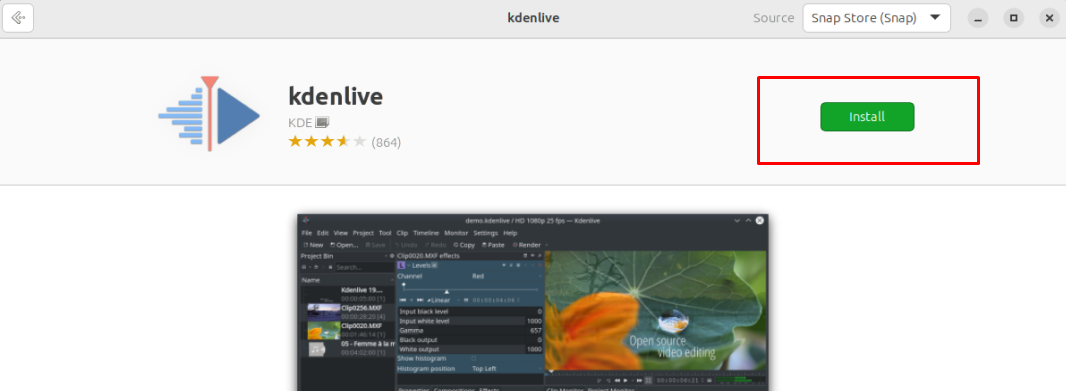Open the Snap Store (Snap) source dropdown

876,18
